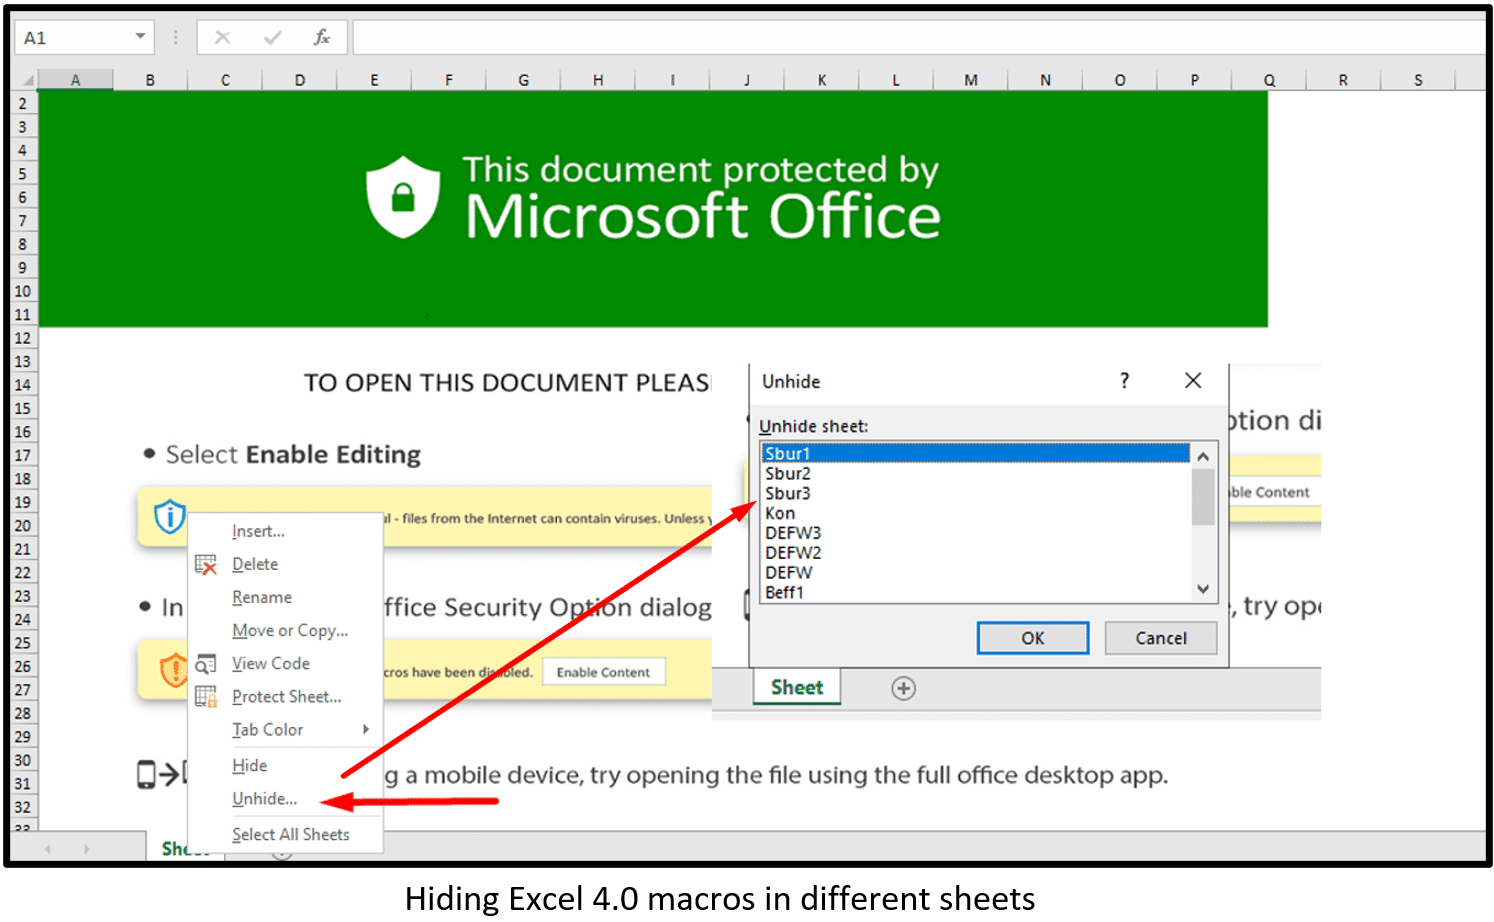Click OK in the Unhide dialog

point(1033,638)
